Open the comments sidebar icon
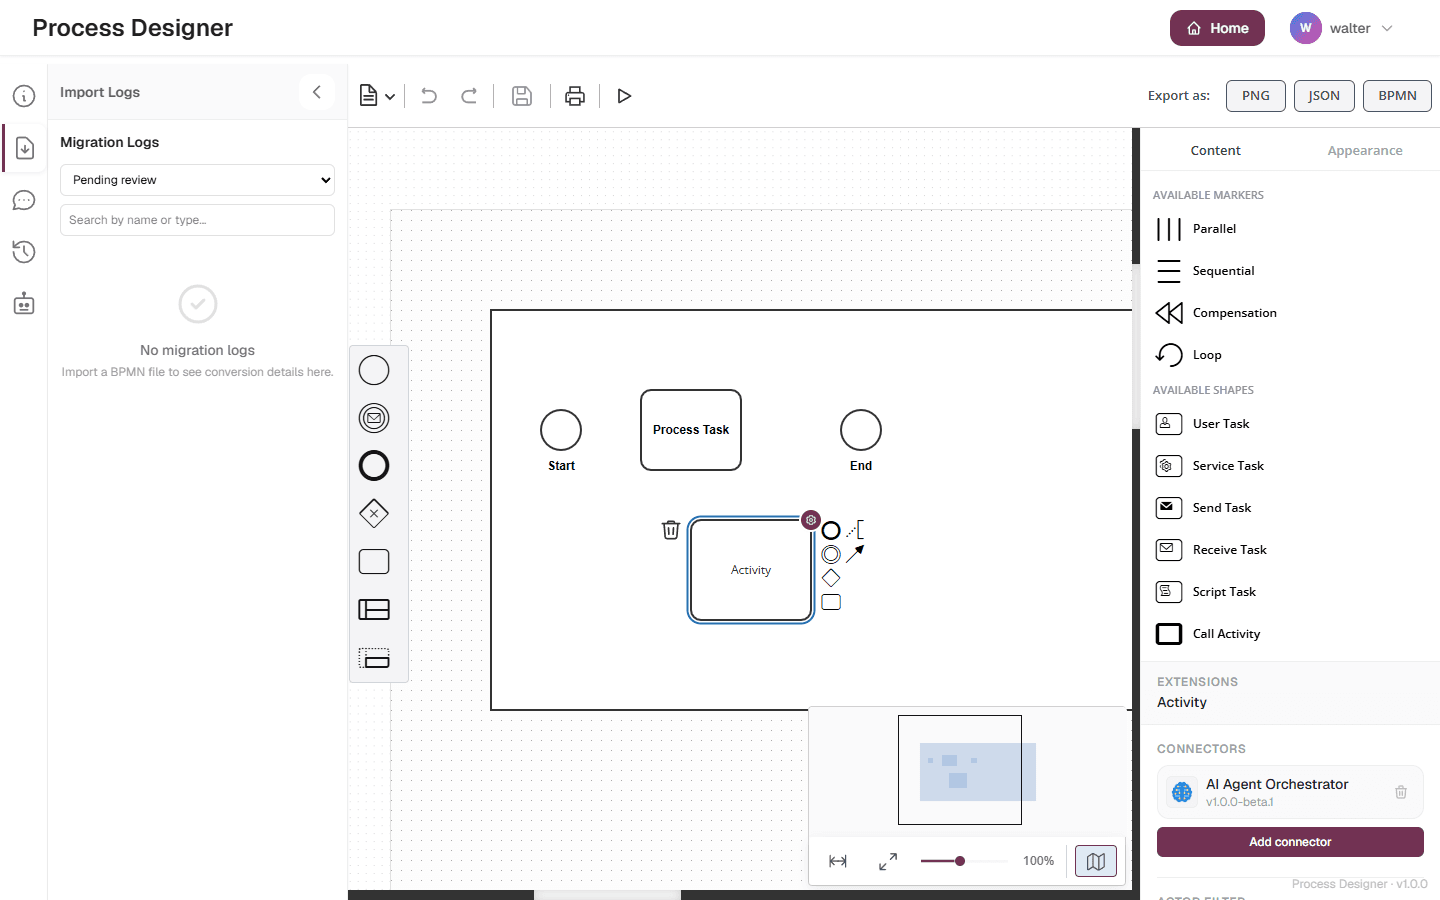The width and height of the screenshot is (1440, 900). coord(24,200)
